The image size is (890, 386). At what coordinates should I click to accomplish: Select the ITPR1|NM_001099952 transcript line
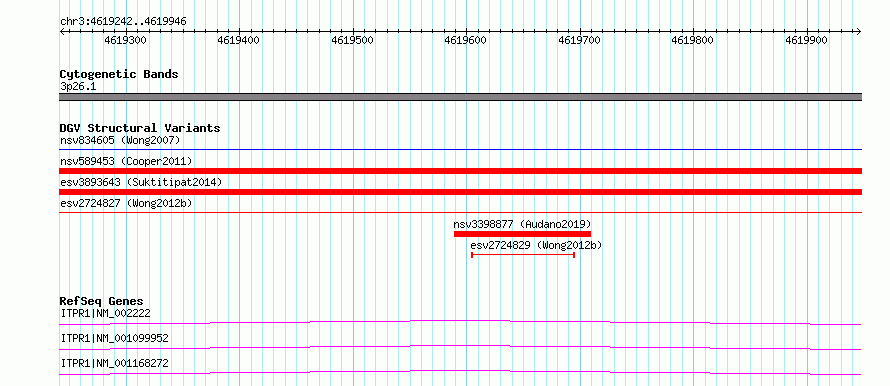coord(460,347)
